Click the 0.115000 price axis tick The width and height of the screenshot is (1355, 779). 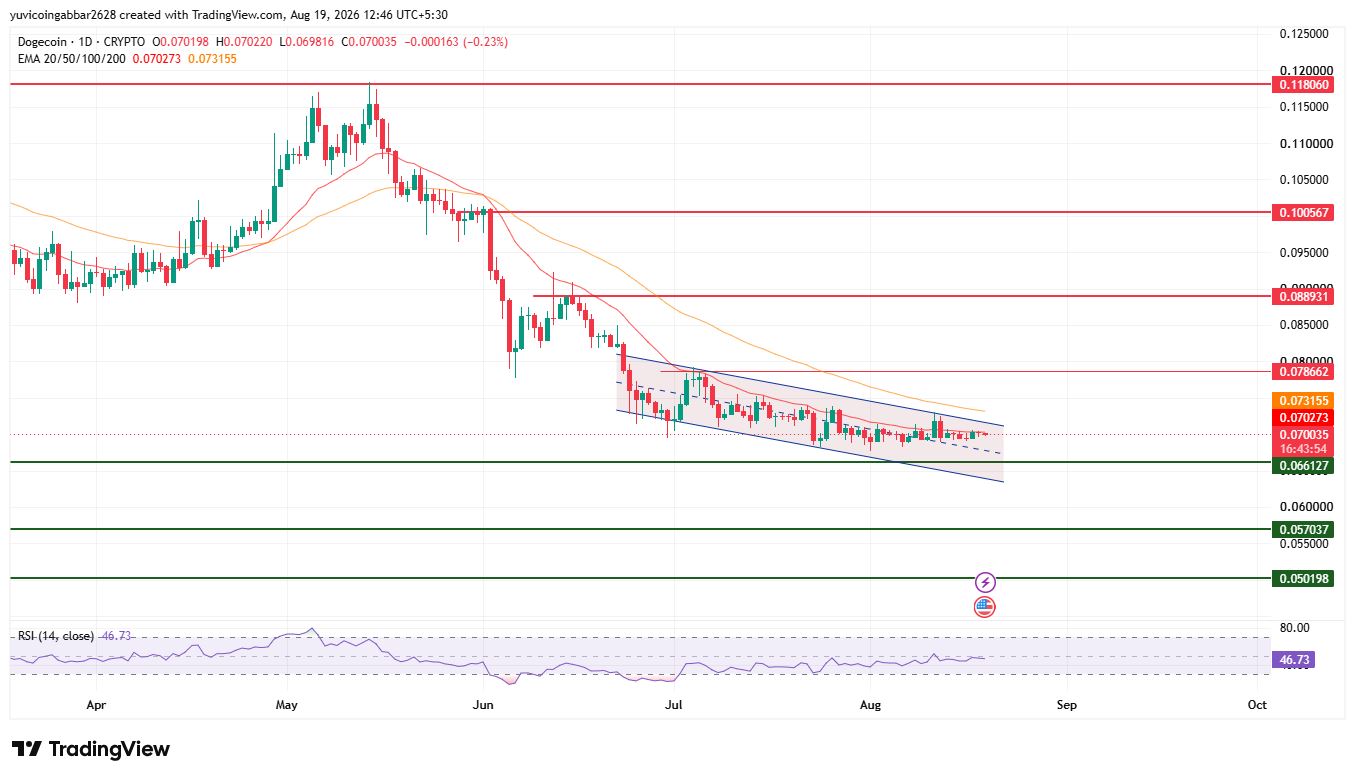point(1305,107)
